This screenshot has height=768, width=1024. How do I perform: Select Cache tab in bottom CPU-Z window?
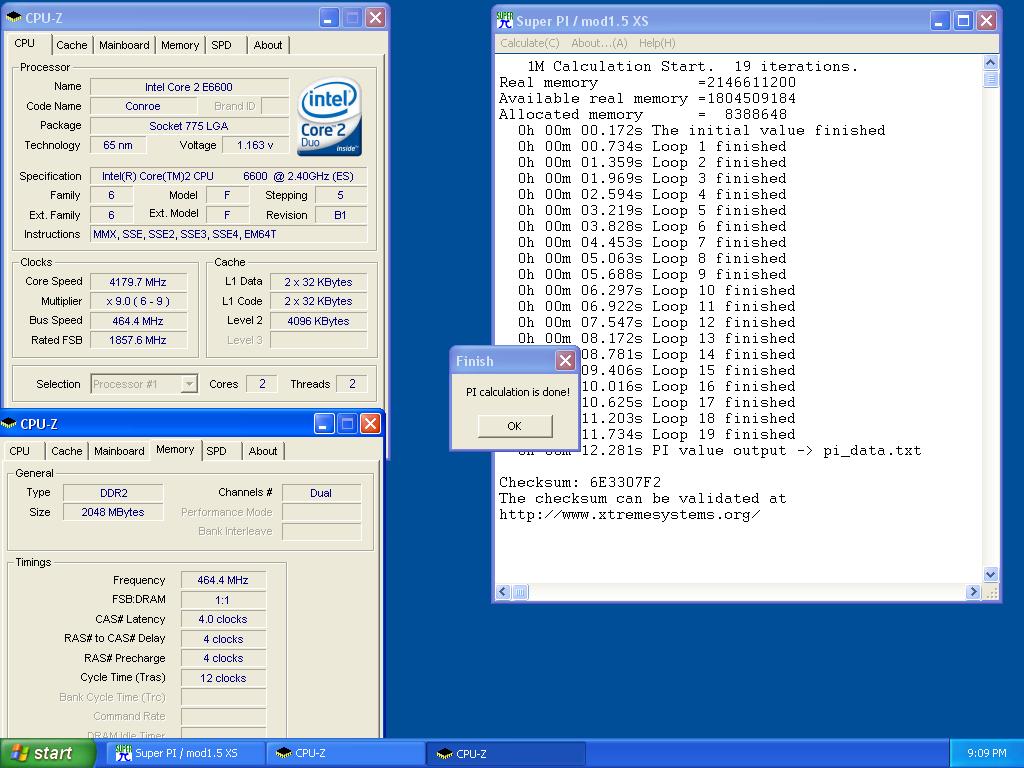click(x=67, y=451)
